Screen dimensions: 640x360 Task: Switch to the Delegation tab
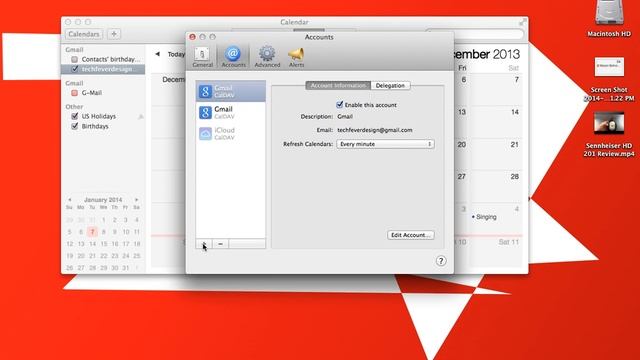390,86
